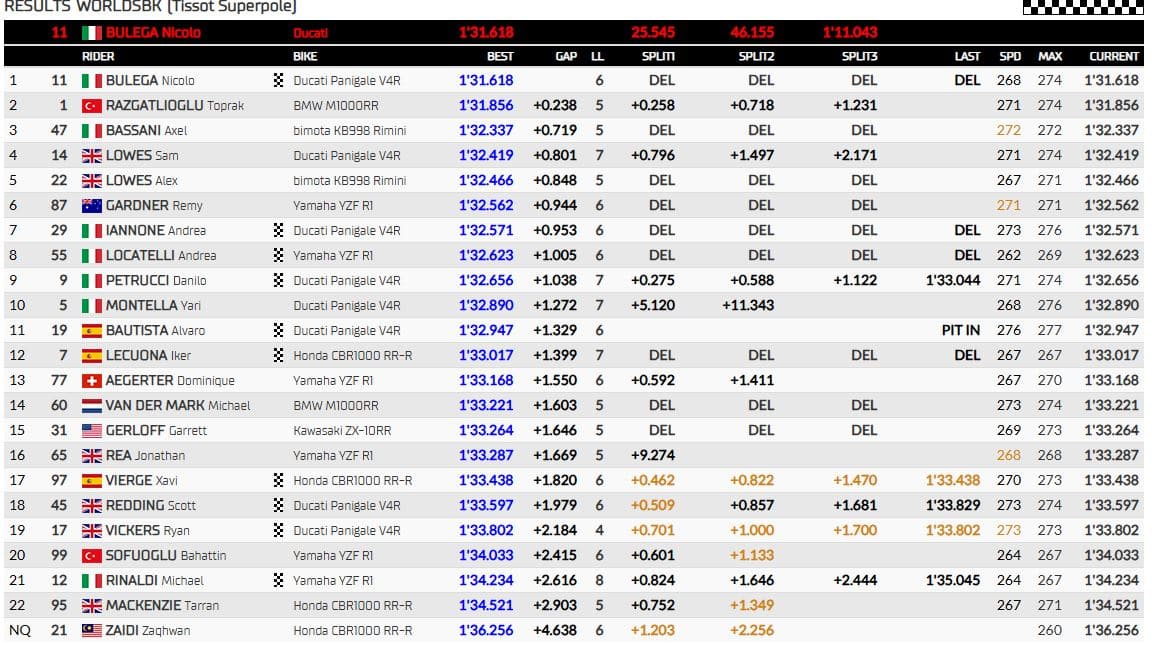Click the CURRENT column header
Viewport: 1155px width, 645px height.
tap(1114, 56)
